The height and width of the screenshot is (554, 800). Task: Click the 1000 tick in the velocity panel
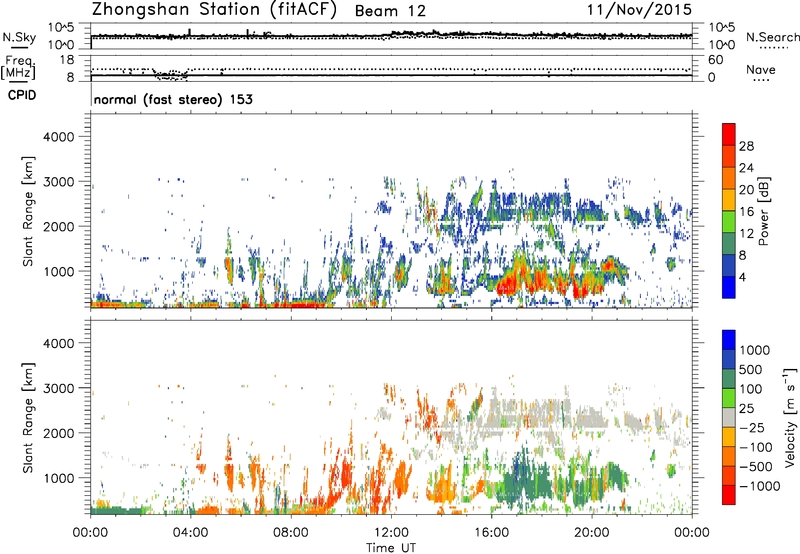point(59,478)
